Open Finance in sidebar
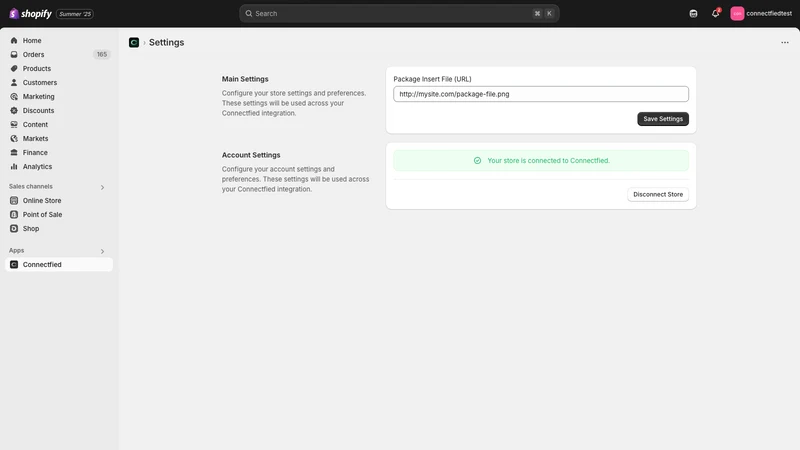This screenshot has height=450, width=800. click(x=35, y=153)
